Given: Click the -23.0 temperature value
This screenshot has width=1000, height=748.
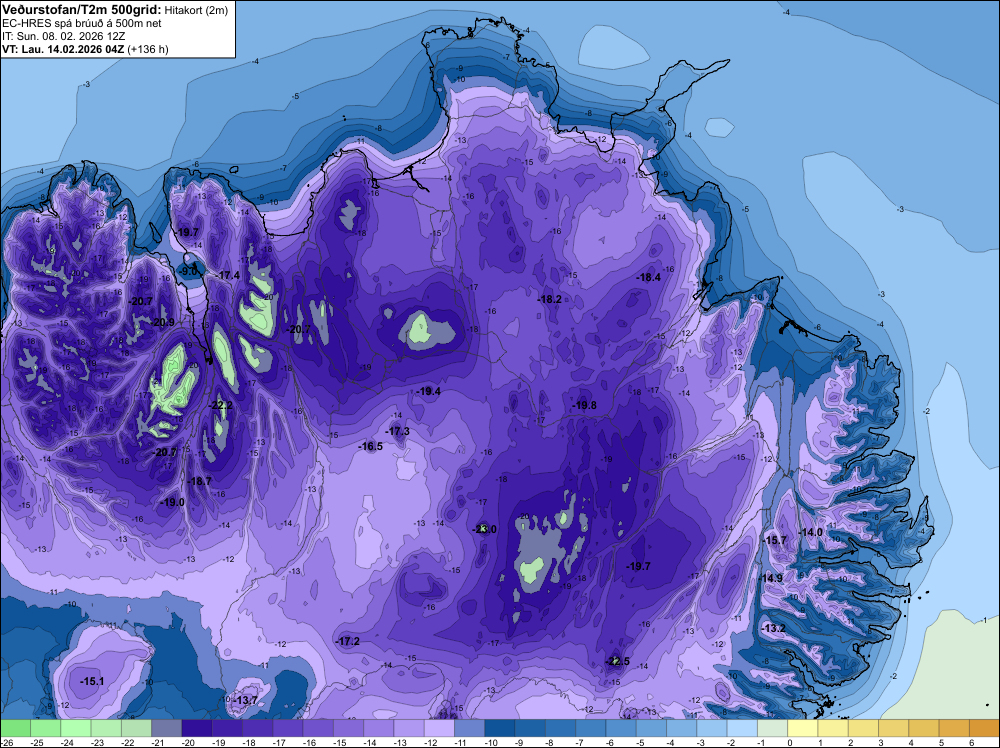Looking at the screenshot, I should point(485,529).
